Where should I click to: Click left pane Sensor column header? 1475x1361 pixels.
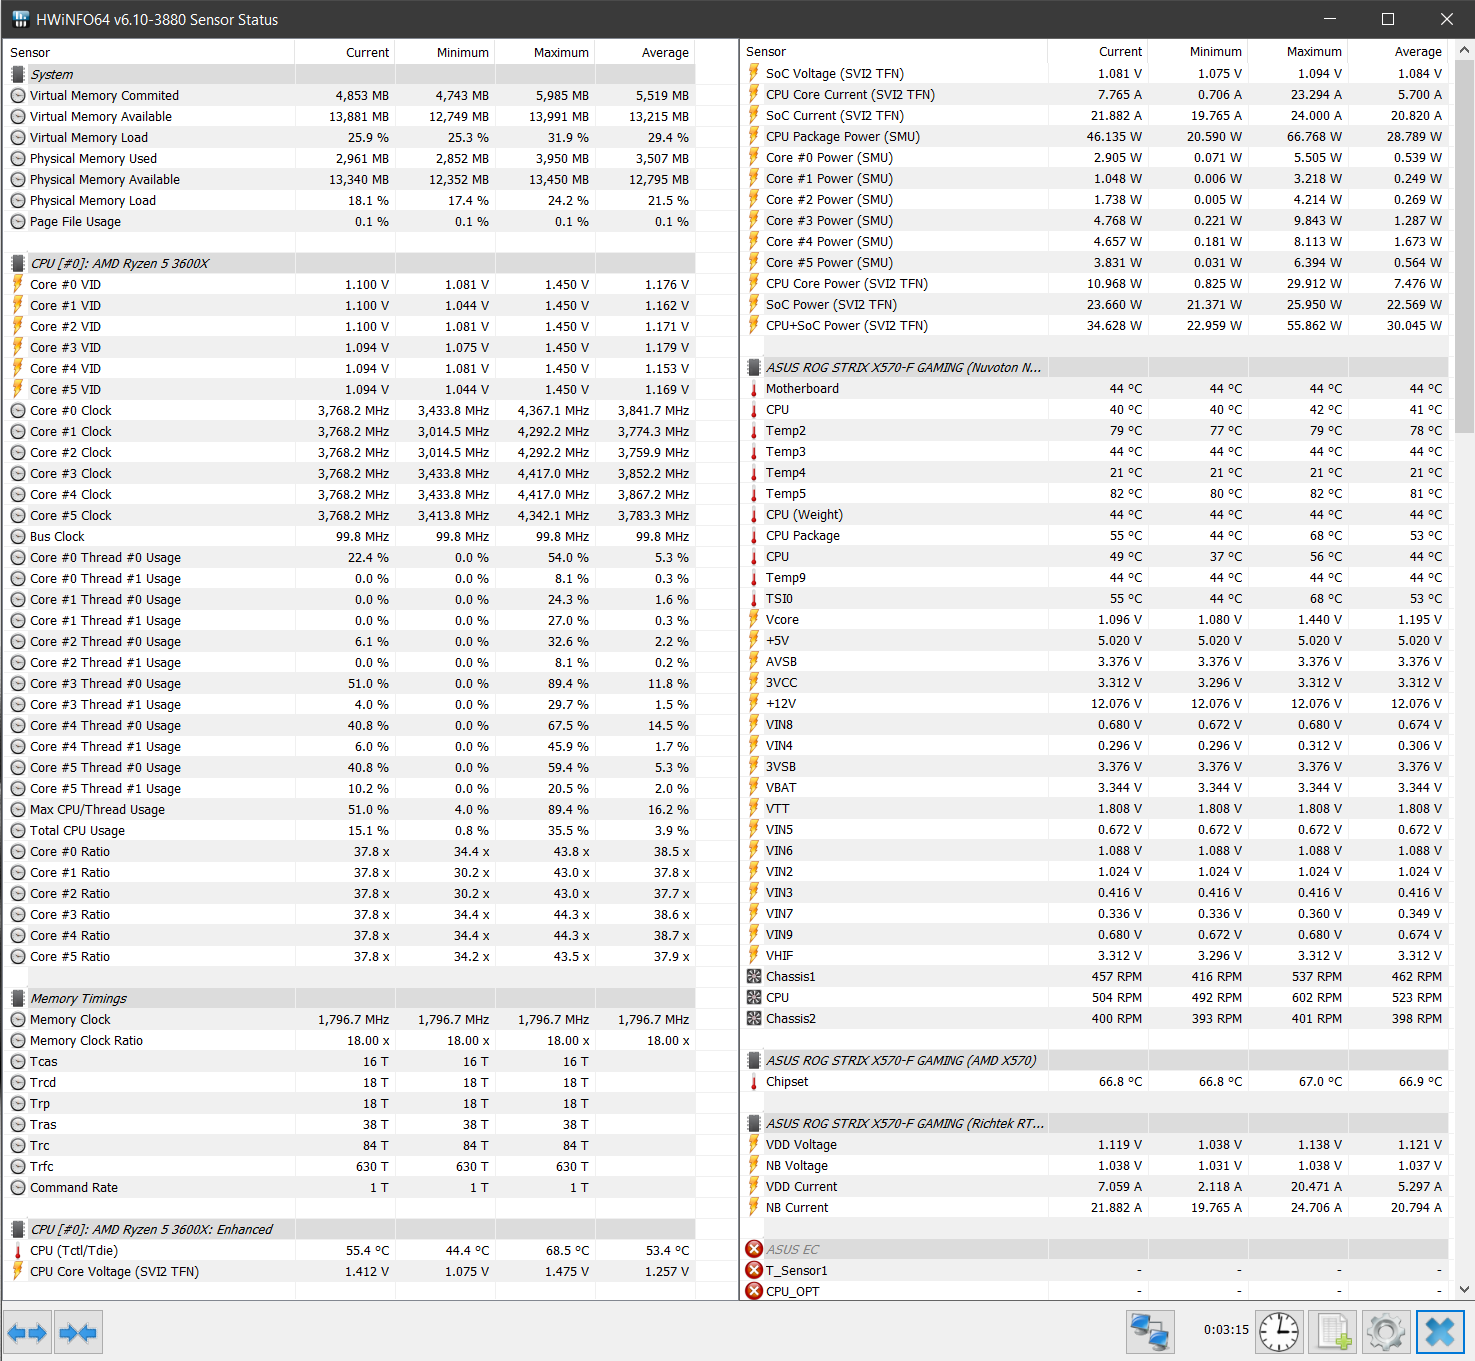pos(149,52)
